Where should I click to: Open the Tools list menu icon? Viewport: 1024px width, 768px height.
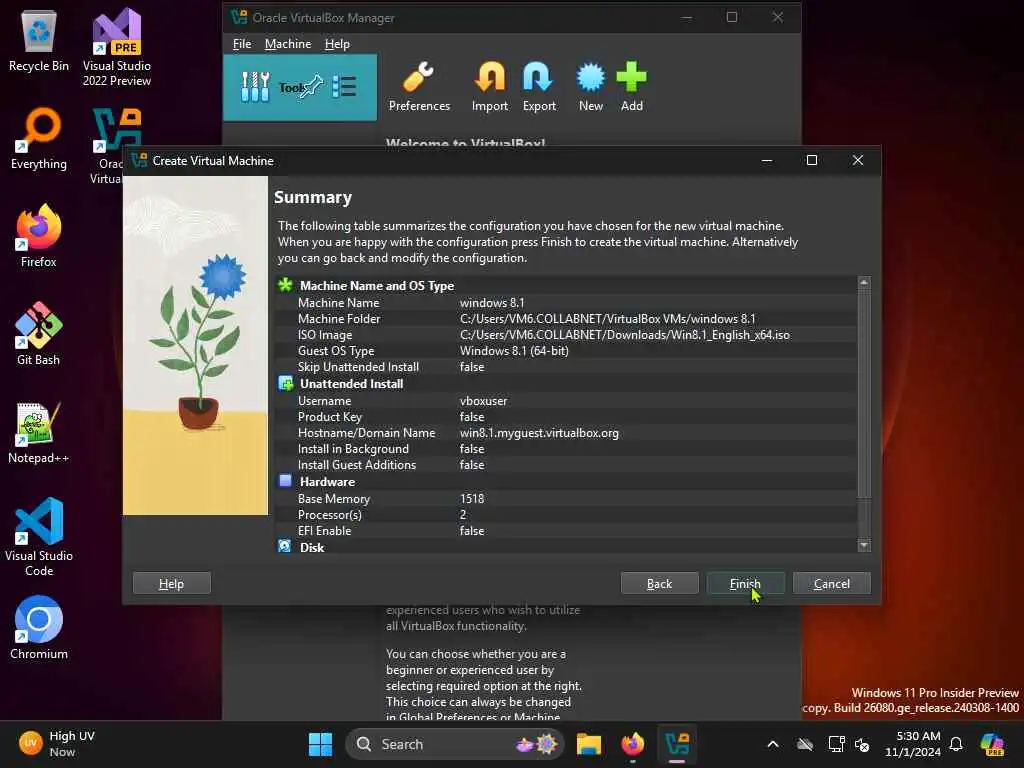click(344, 86)
